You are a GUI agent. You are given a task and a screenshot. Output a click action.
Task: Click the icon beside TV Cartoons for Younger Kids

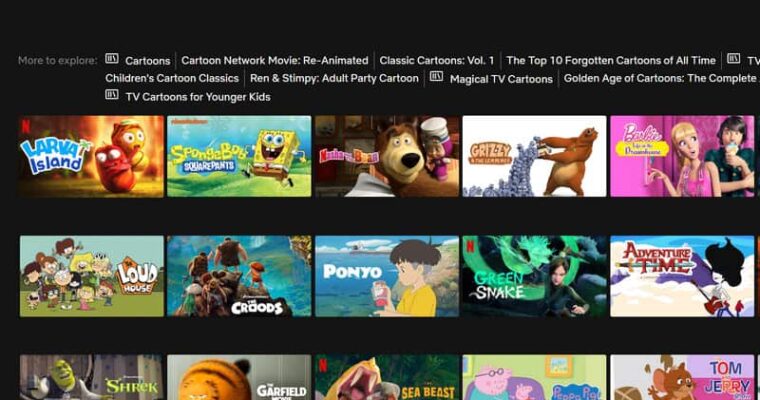pyautogui.click(x=111, y=95)
